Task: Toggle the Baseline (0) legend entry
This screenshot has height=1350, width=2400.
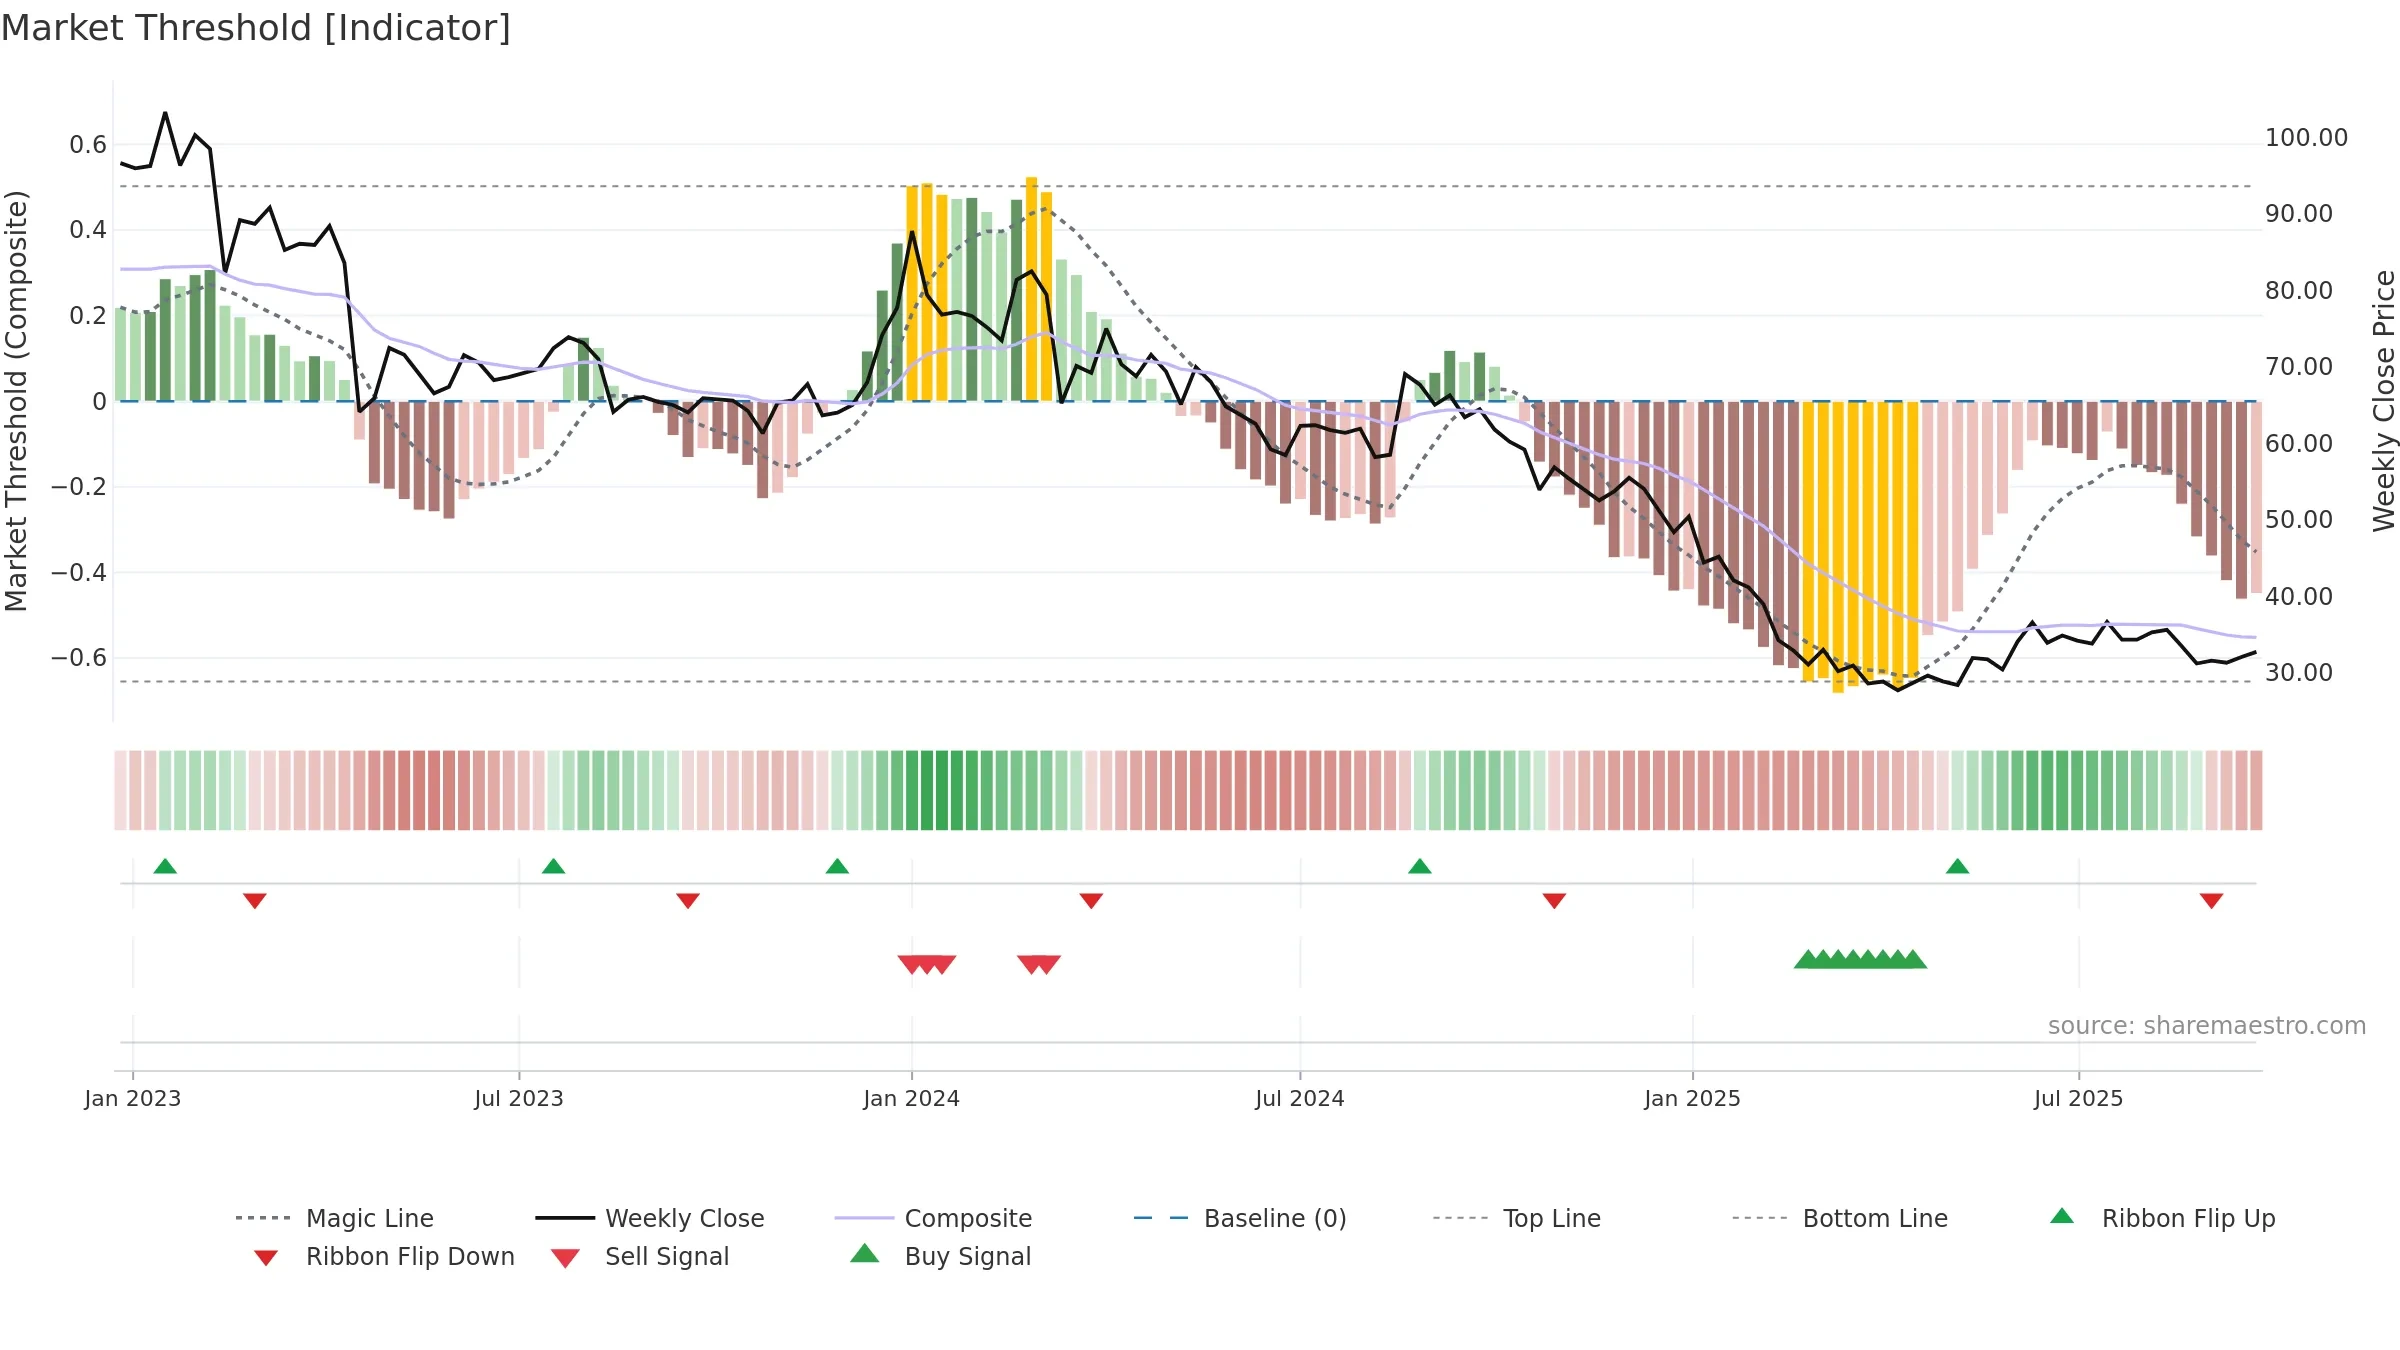Action: 1240,1218
